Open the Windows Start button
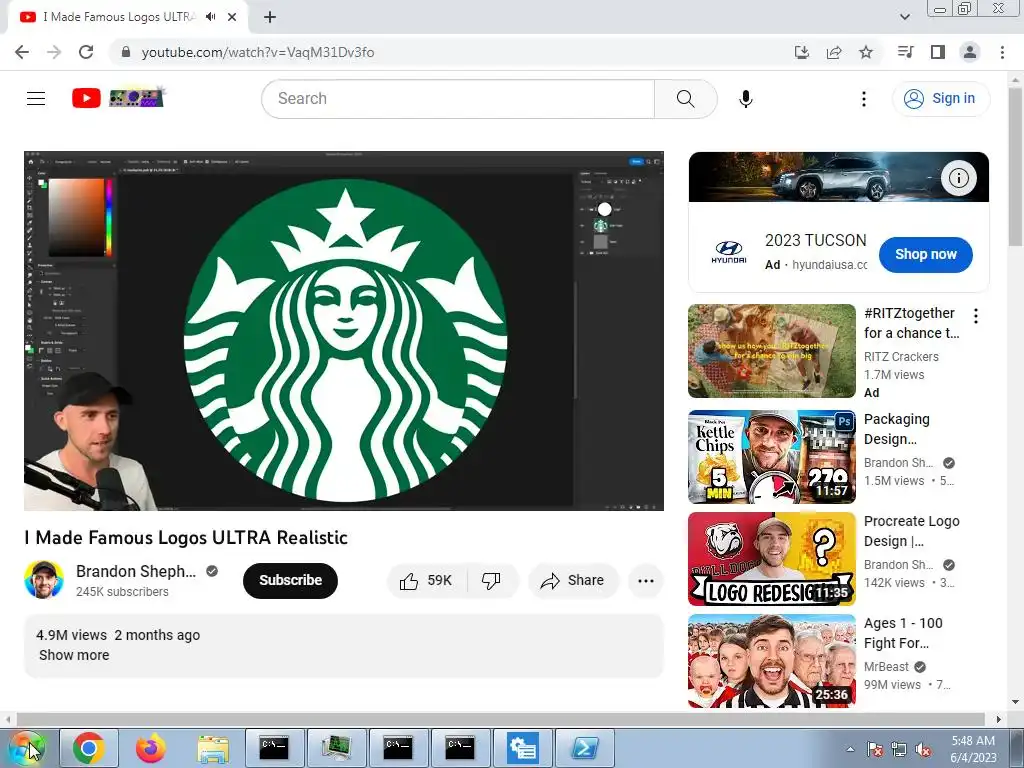This screenshot has height=768, width=1024. click(27, 748)
